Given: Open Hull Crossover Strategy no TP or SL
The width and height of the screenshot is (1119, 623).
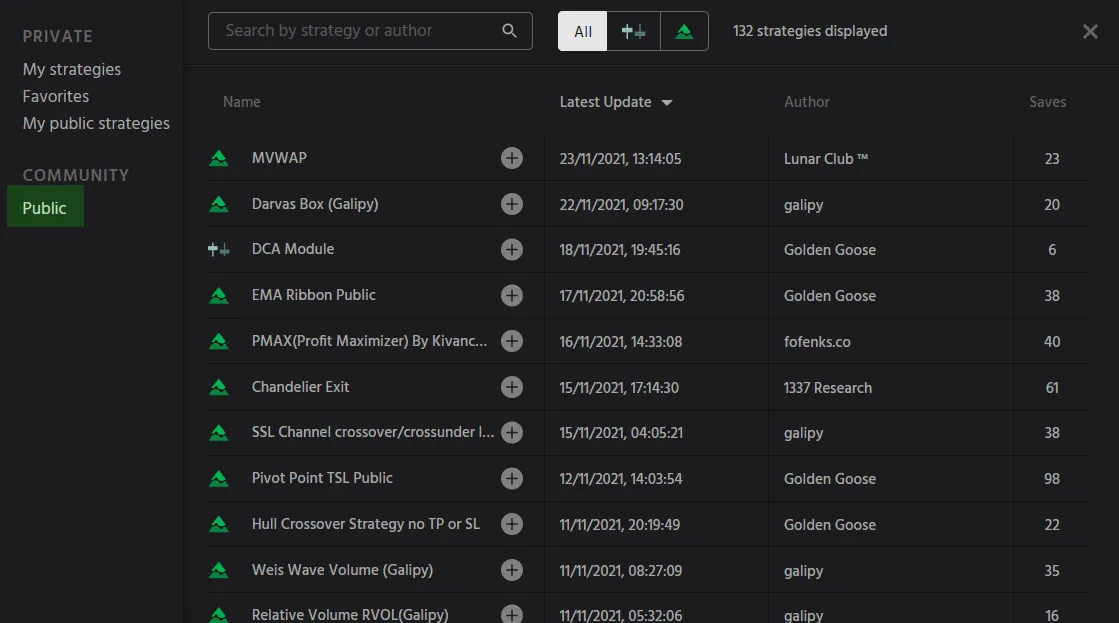Looking at the screenshot, I should tap(365, 524).
